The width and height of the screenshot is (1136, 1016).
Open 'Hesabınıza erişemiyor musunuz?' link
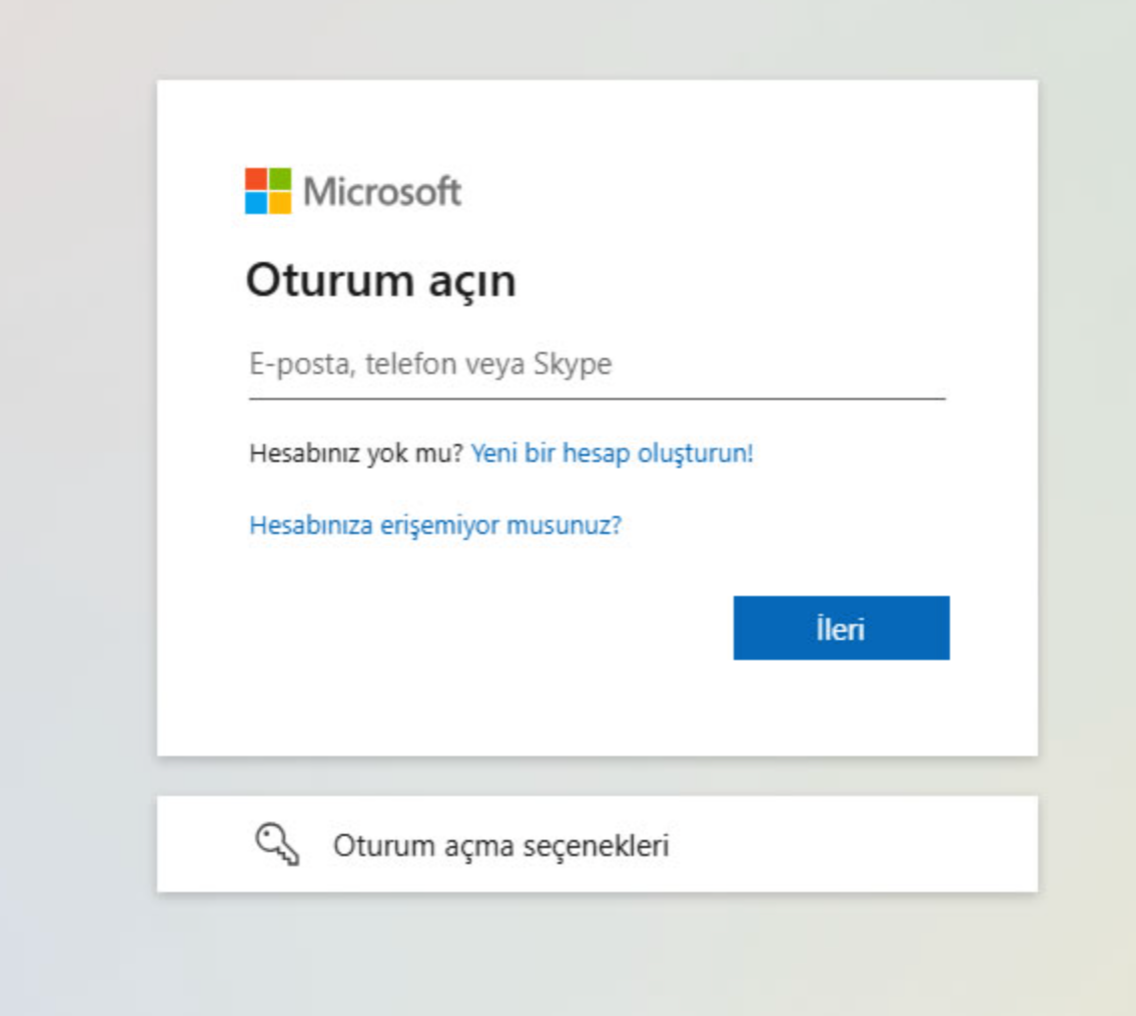[435, 525]
